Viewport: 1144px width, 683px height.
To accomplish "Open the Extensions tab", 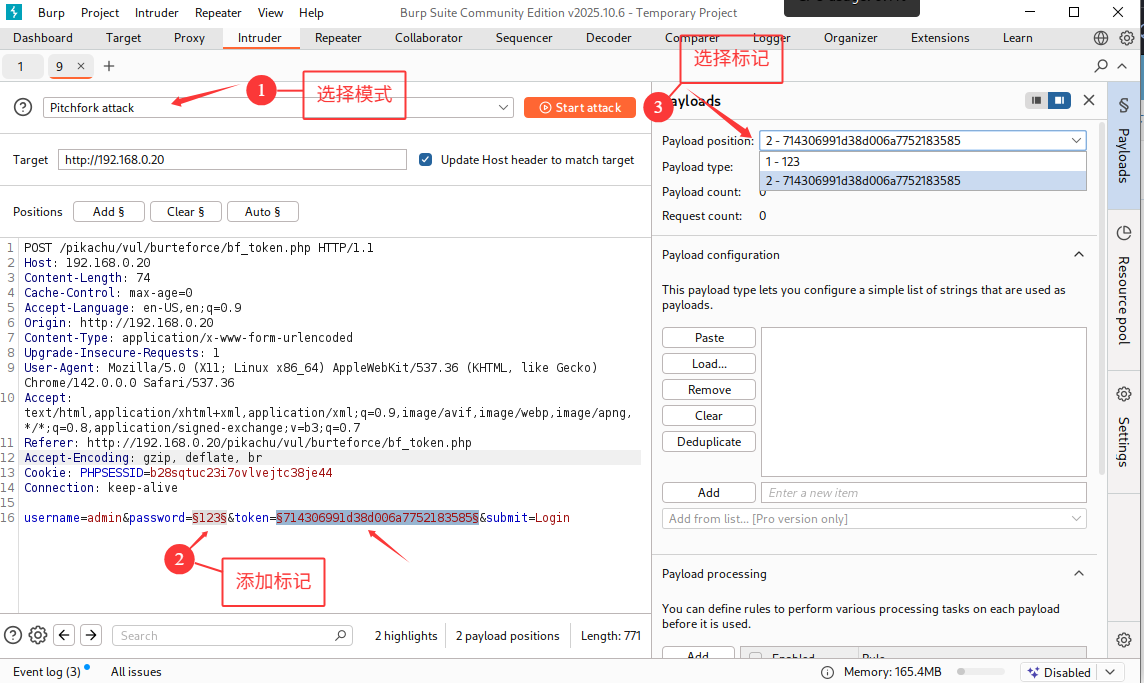I will pos(940,38).
